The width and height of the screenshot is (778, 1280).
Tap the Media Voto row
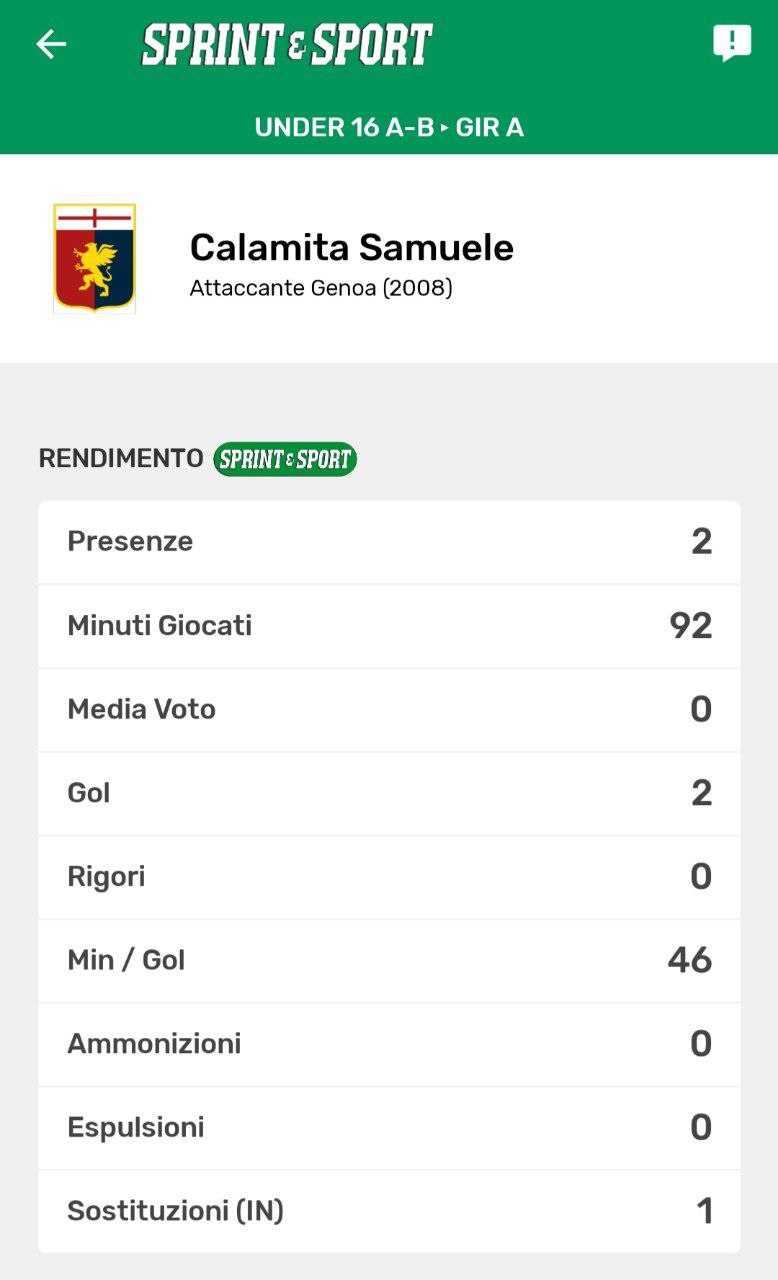[389, 710]
